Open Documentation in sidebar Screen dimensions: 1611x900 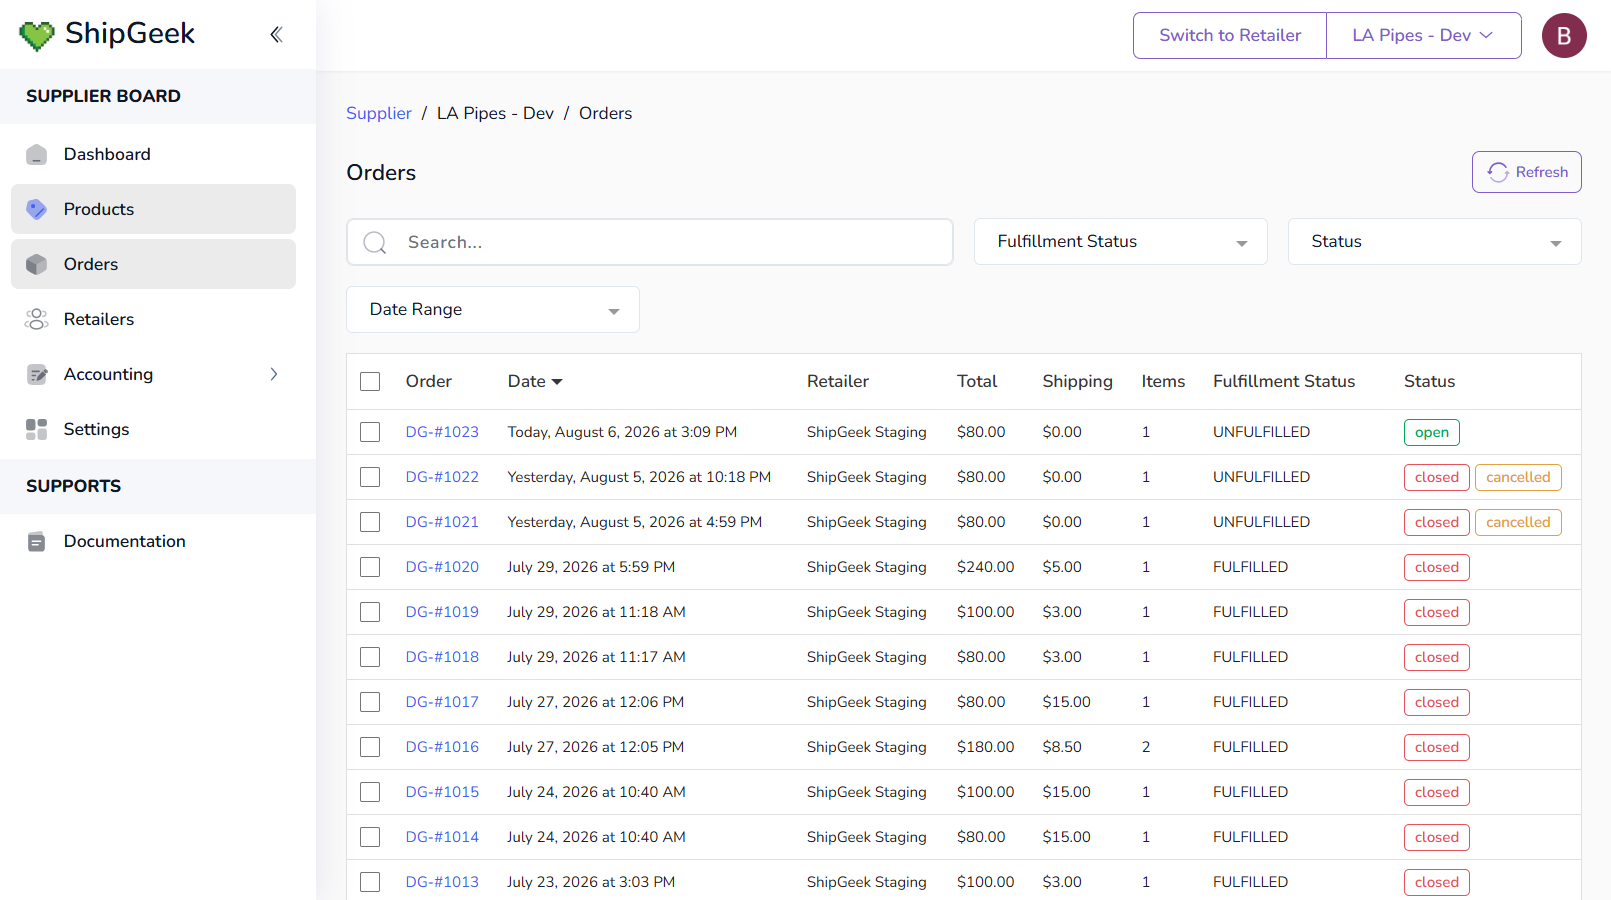[x=153, y=541]
